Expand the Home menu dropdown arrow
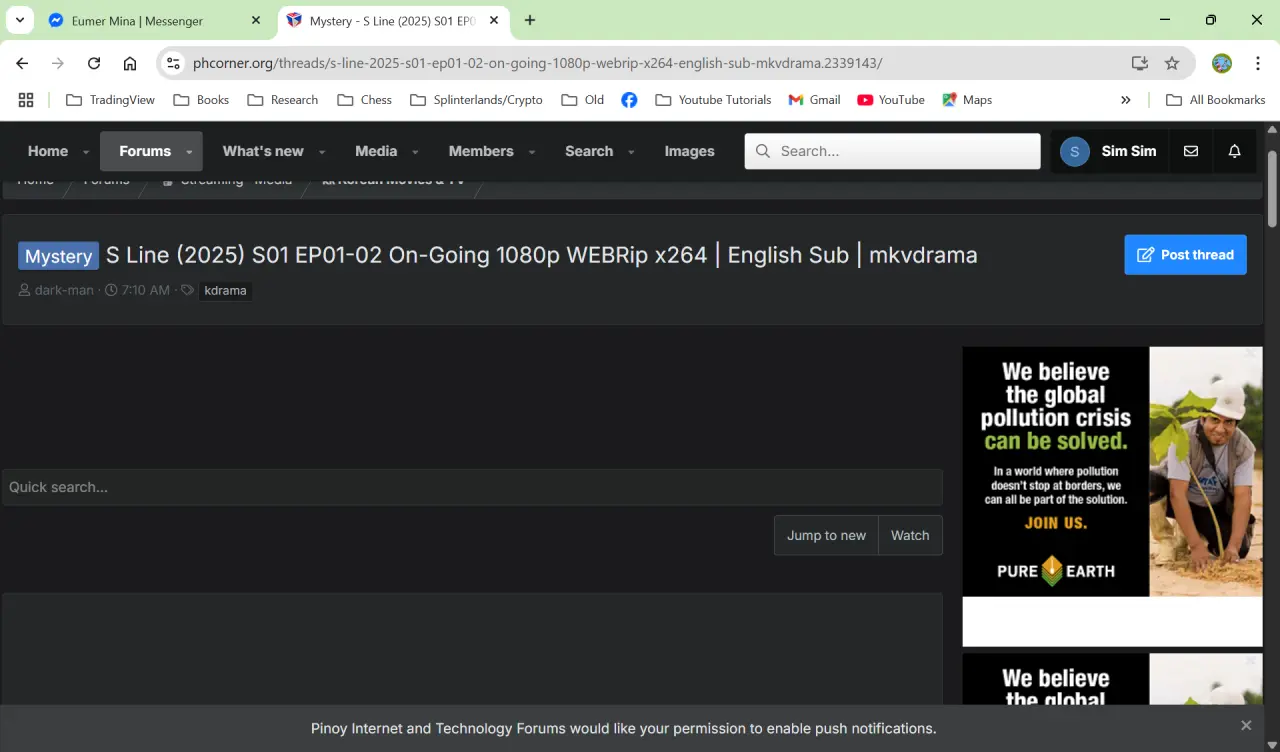Viewport: 1280px width, 752px height. point(86,152)
